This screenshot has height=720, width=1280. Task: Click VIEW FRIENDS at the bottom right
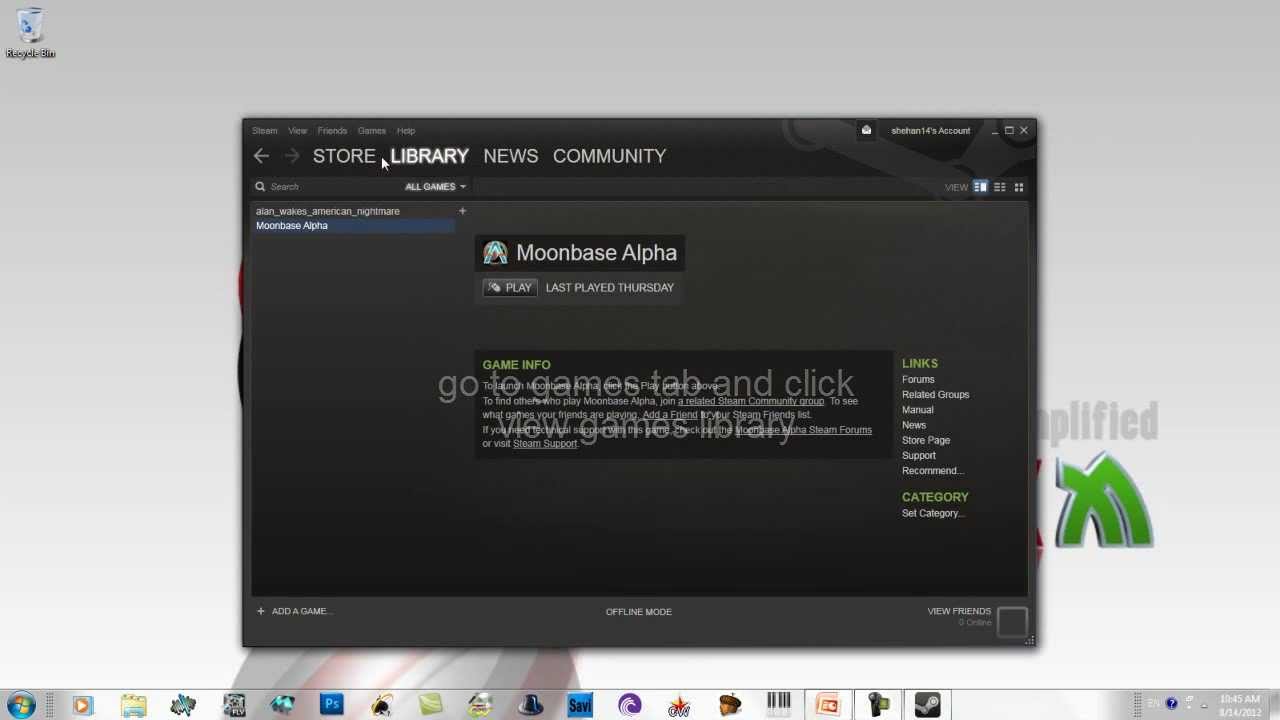[x=959, y=611]
